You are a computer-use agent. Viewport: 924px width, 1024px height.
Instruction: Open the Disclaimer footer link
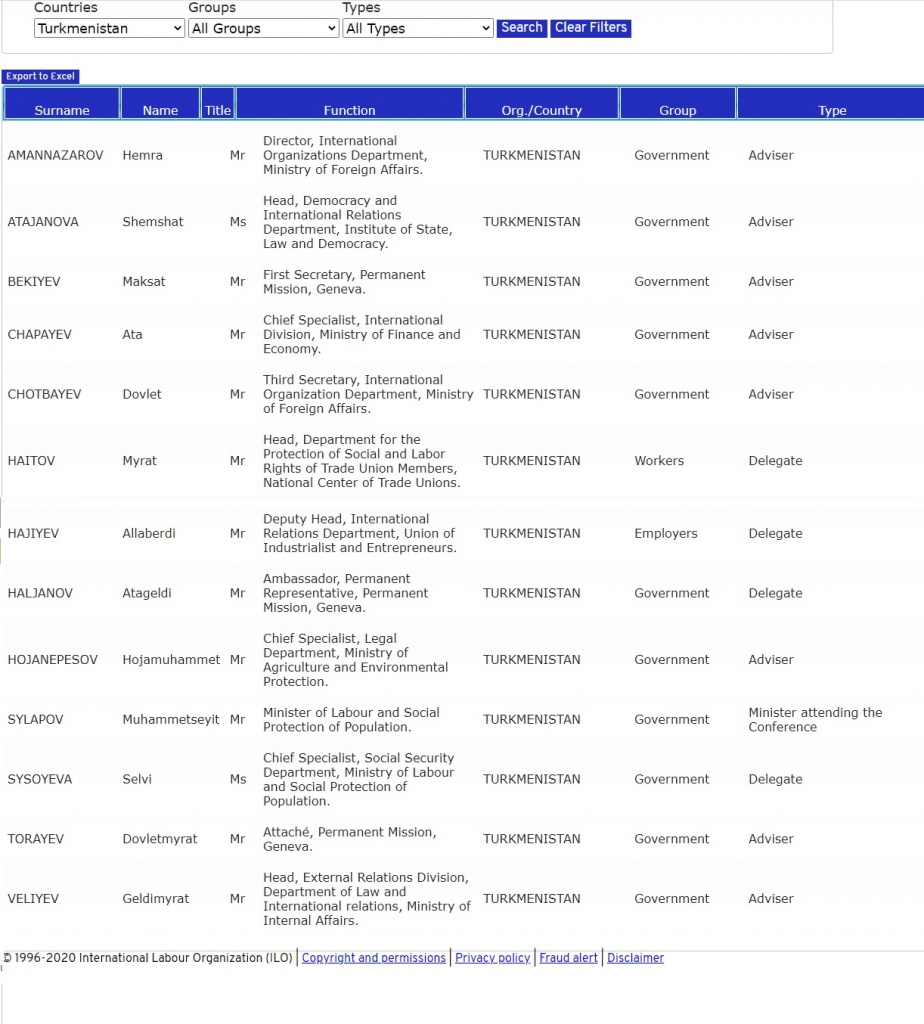click(635, 958)
